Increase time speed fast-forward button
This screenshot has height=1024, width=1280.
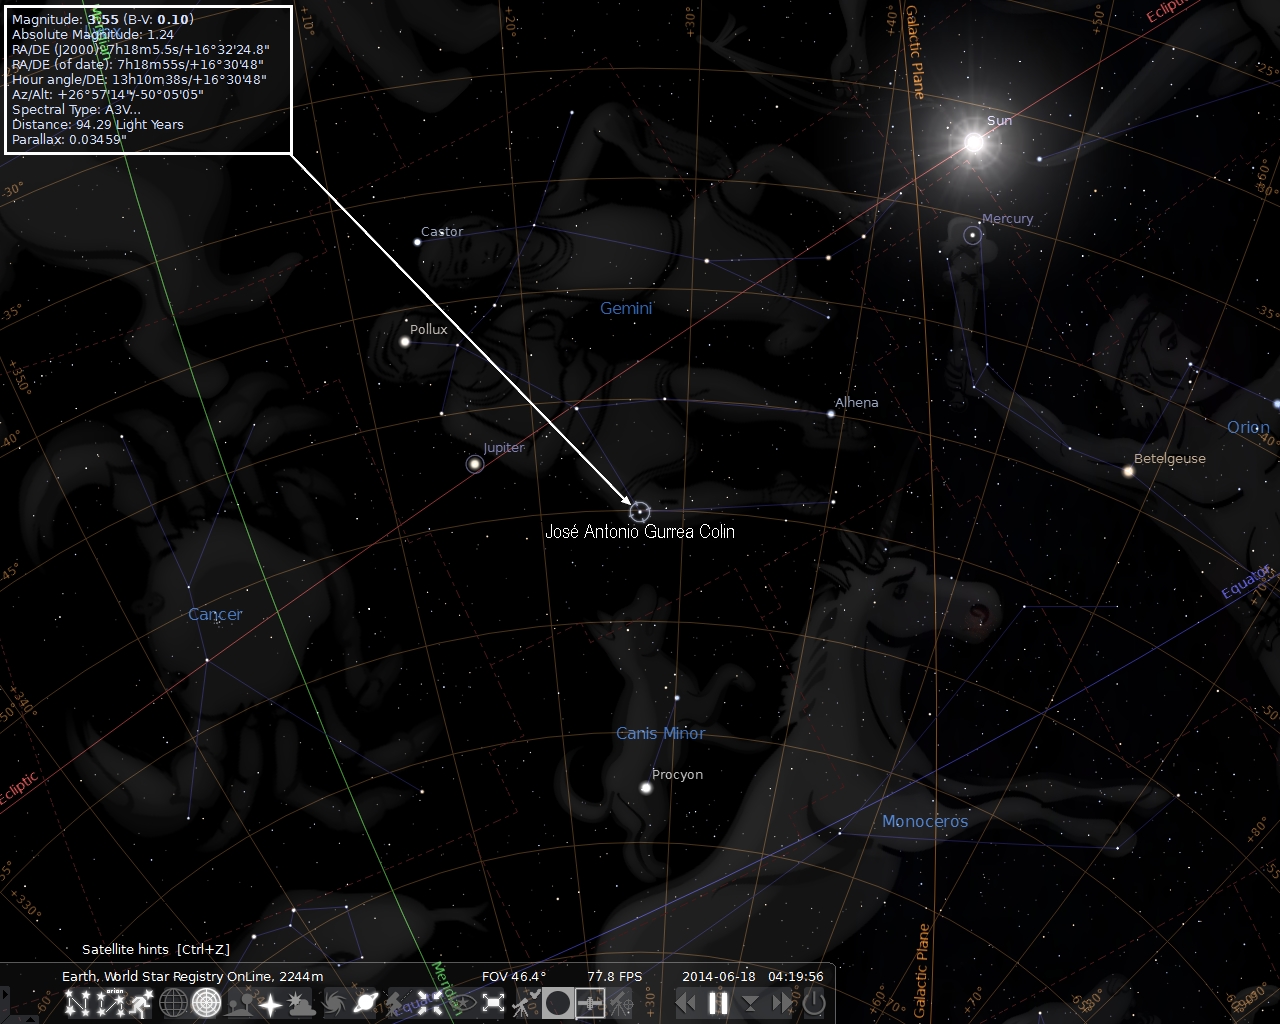click(781, 1003)
